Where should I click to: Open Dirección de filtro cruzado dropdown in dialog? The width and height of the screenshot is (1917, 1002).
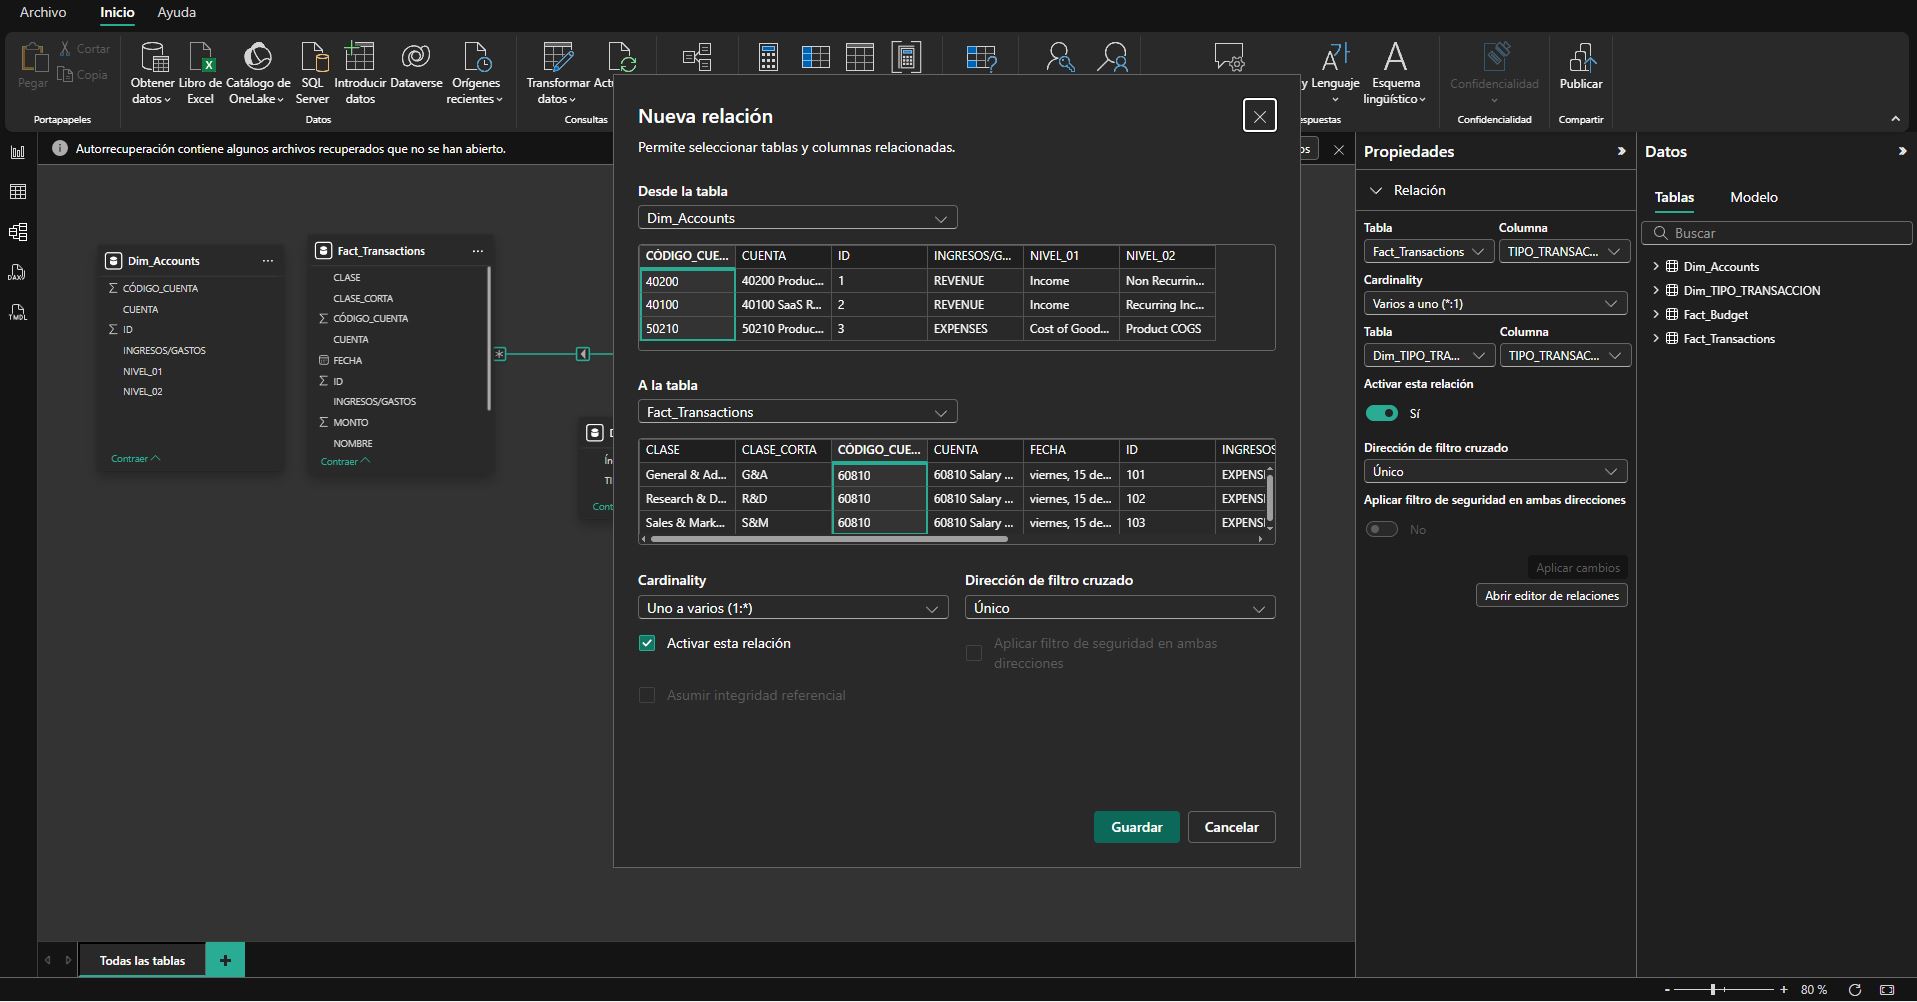1120,608
